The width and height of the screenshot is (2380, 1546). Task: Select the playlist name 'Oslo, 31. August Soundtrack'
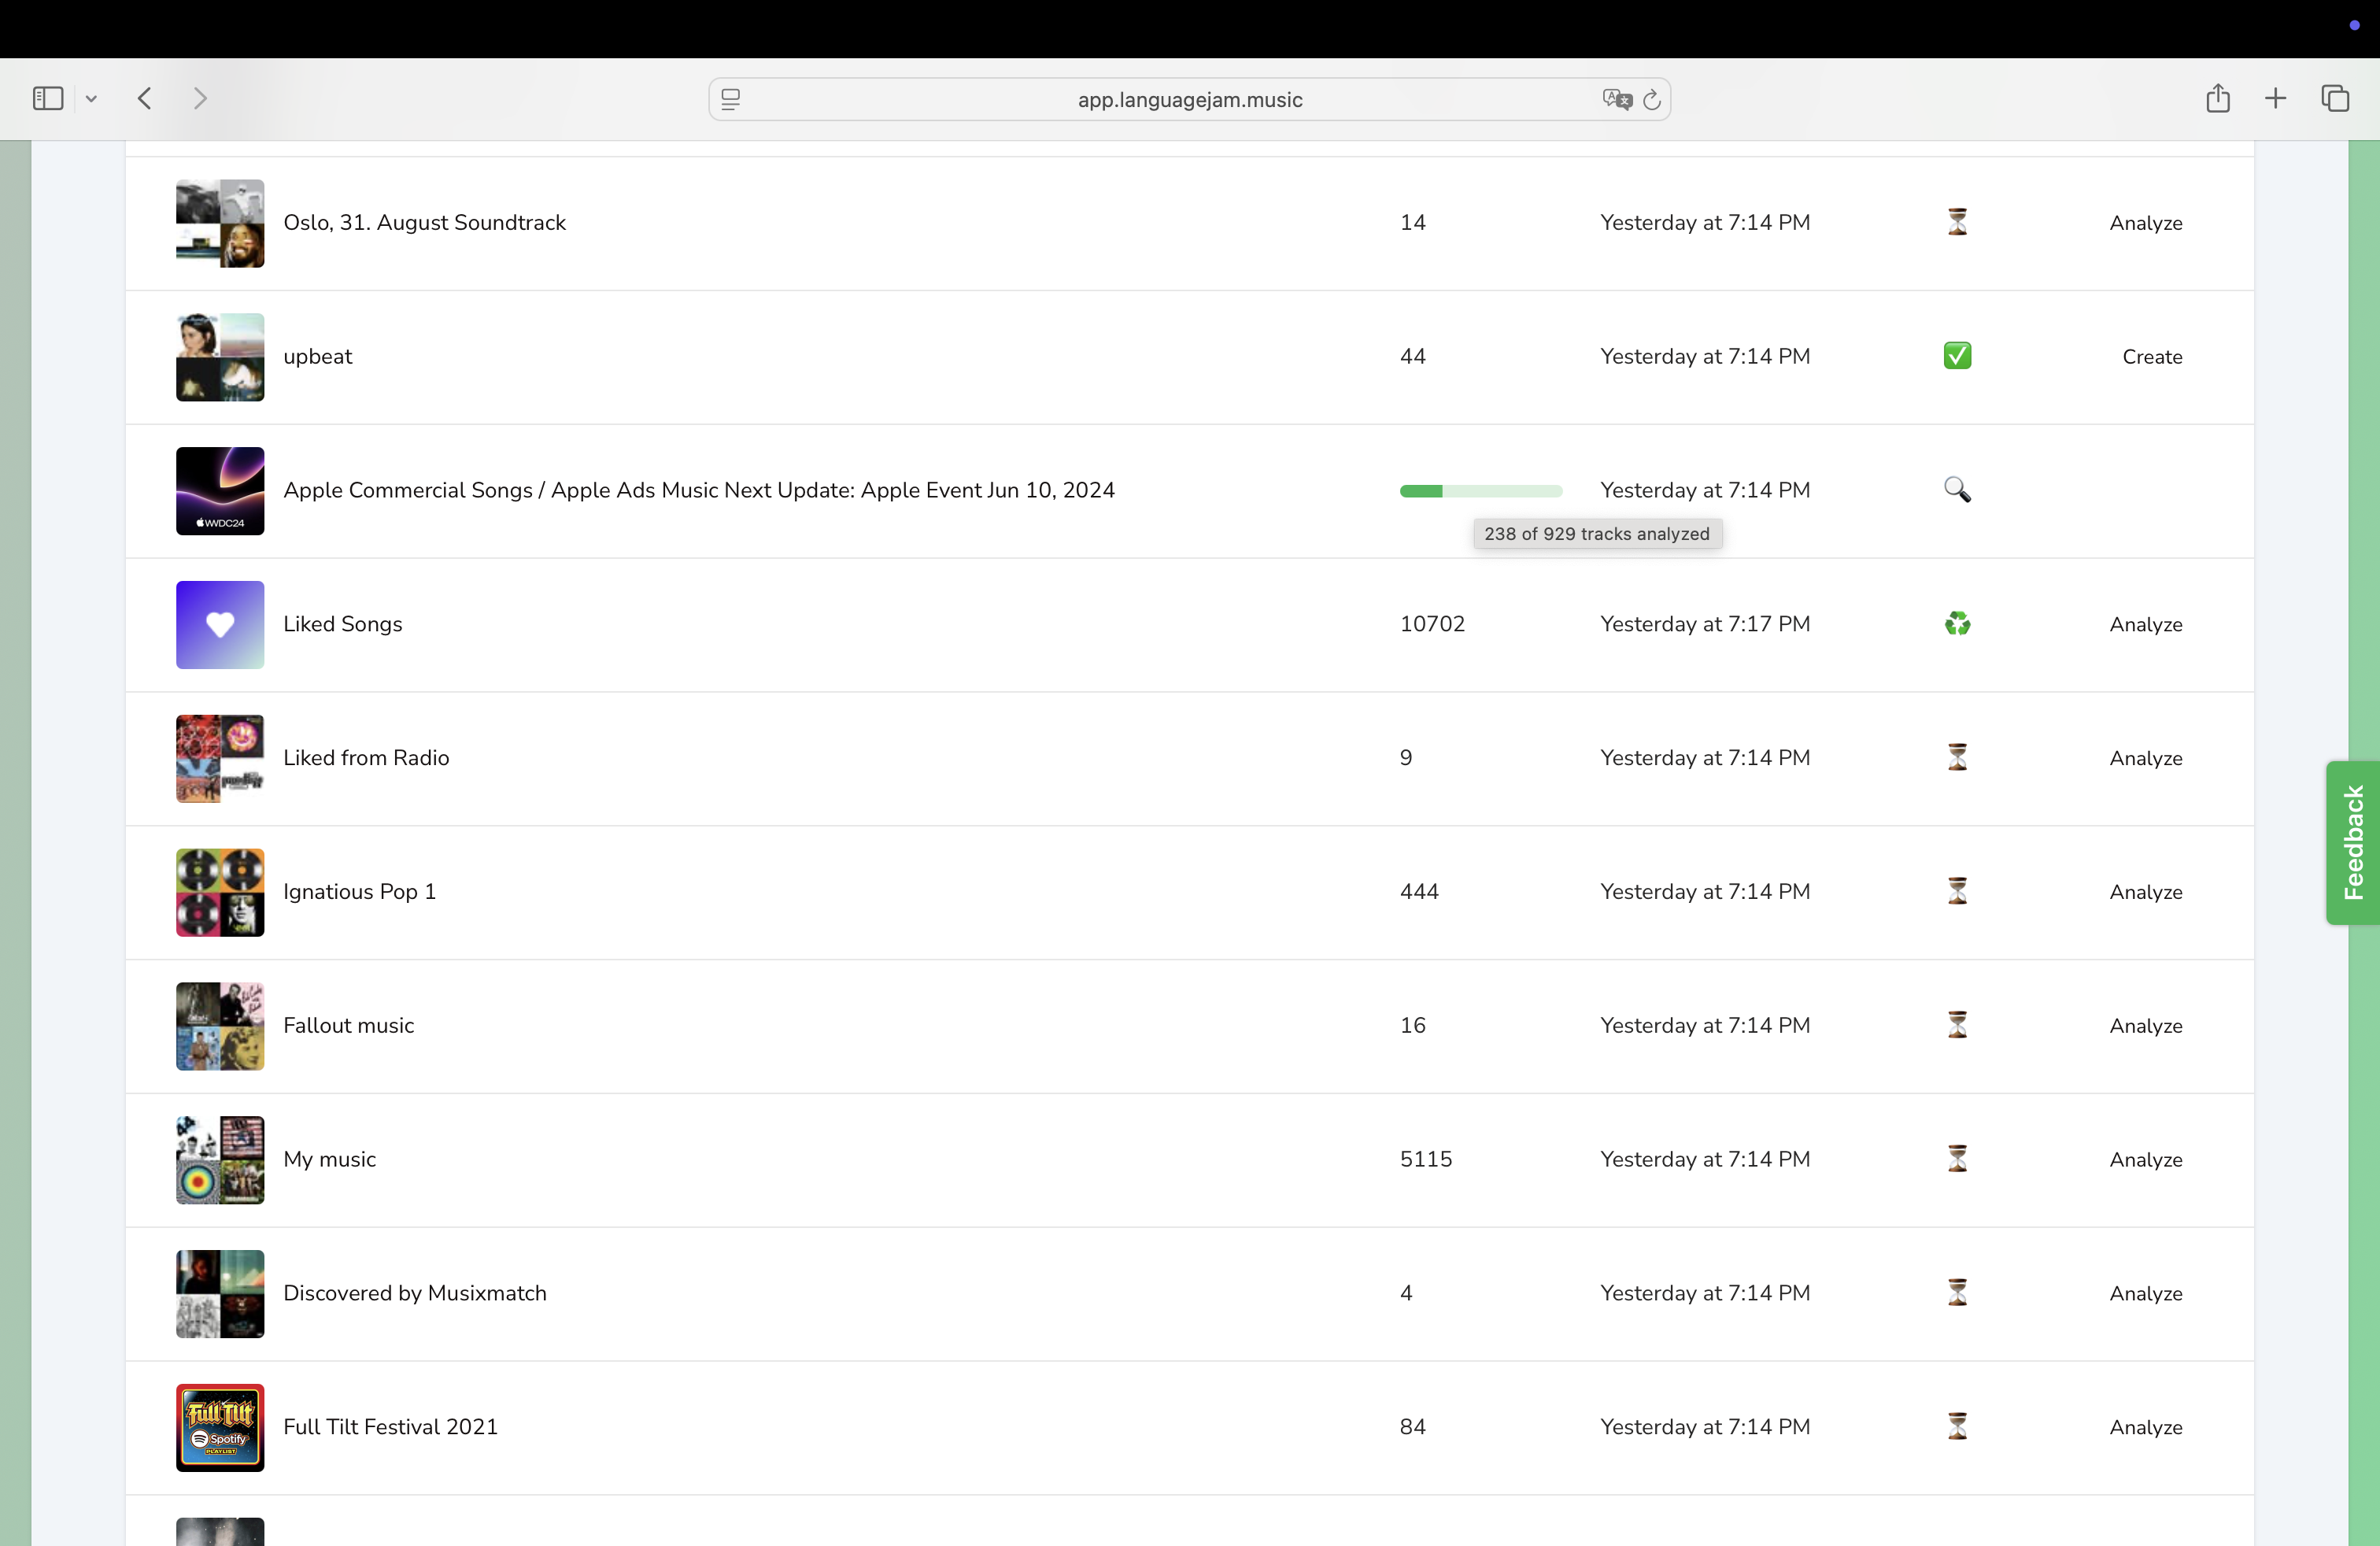424,223
